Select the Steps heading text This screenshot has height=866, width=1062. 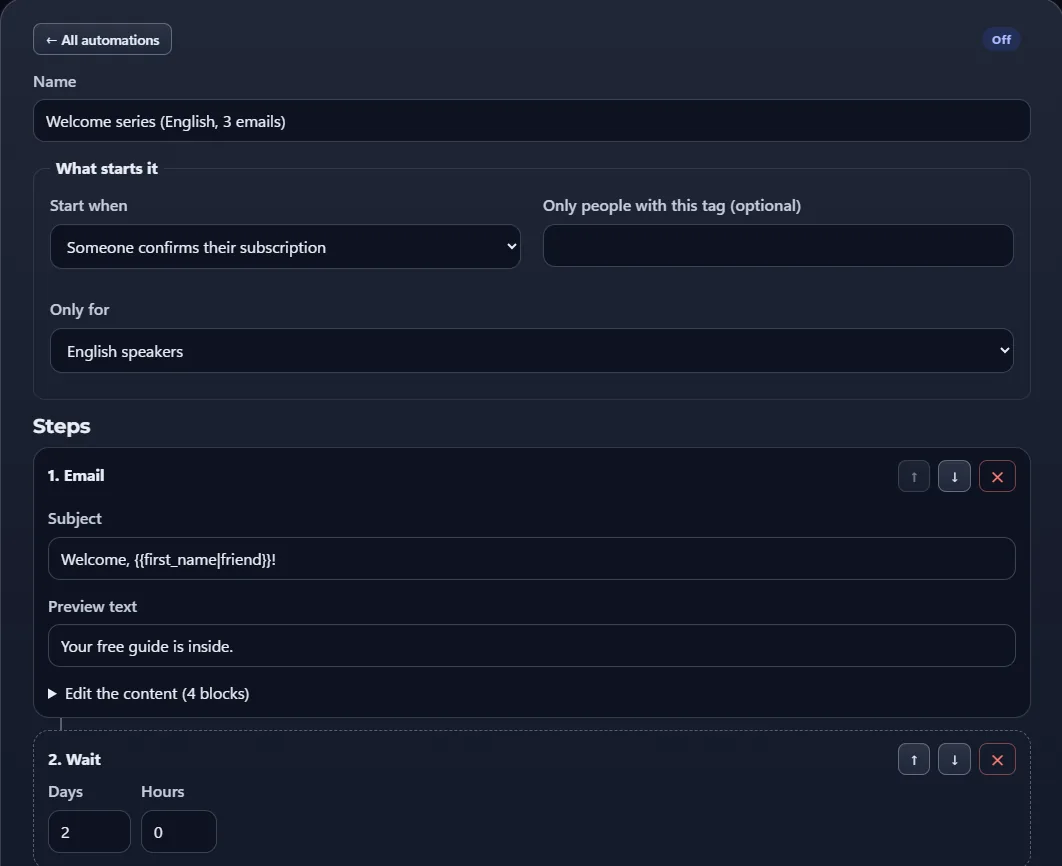coord(62,426)
